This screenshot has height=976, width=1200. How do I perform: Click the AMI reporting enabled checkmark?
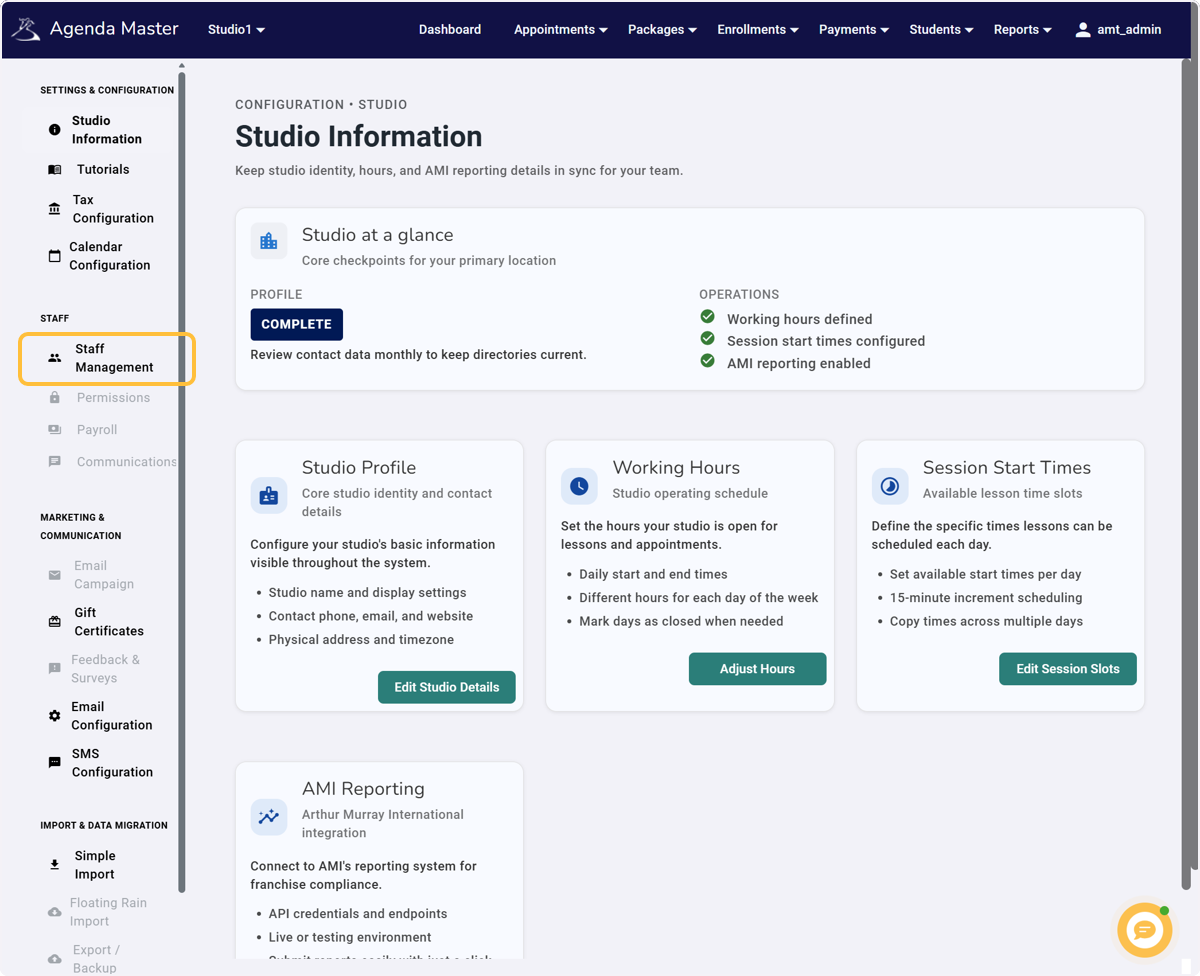point(707,361)
